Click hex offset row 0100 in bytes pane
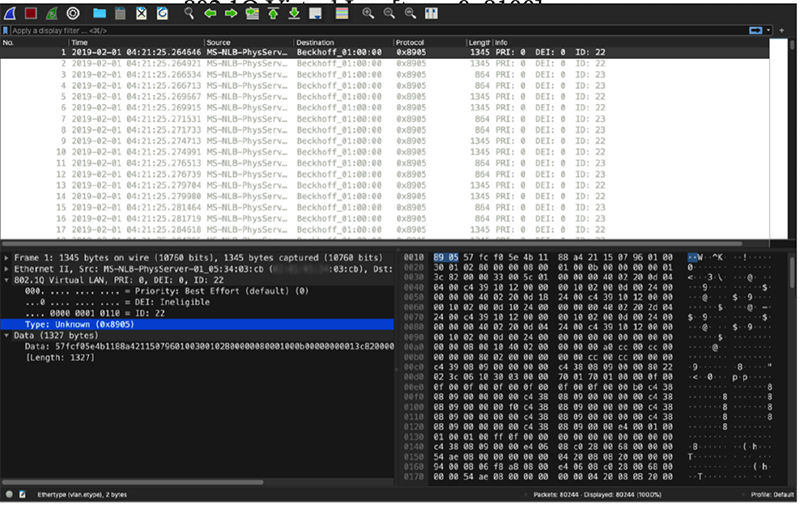800x508 pixels. coord(414,408)
